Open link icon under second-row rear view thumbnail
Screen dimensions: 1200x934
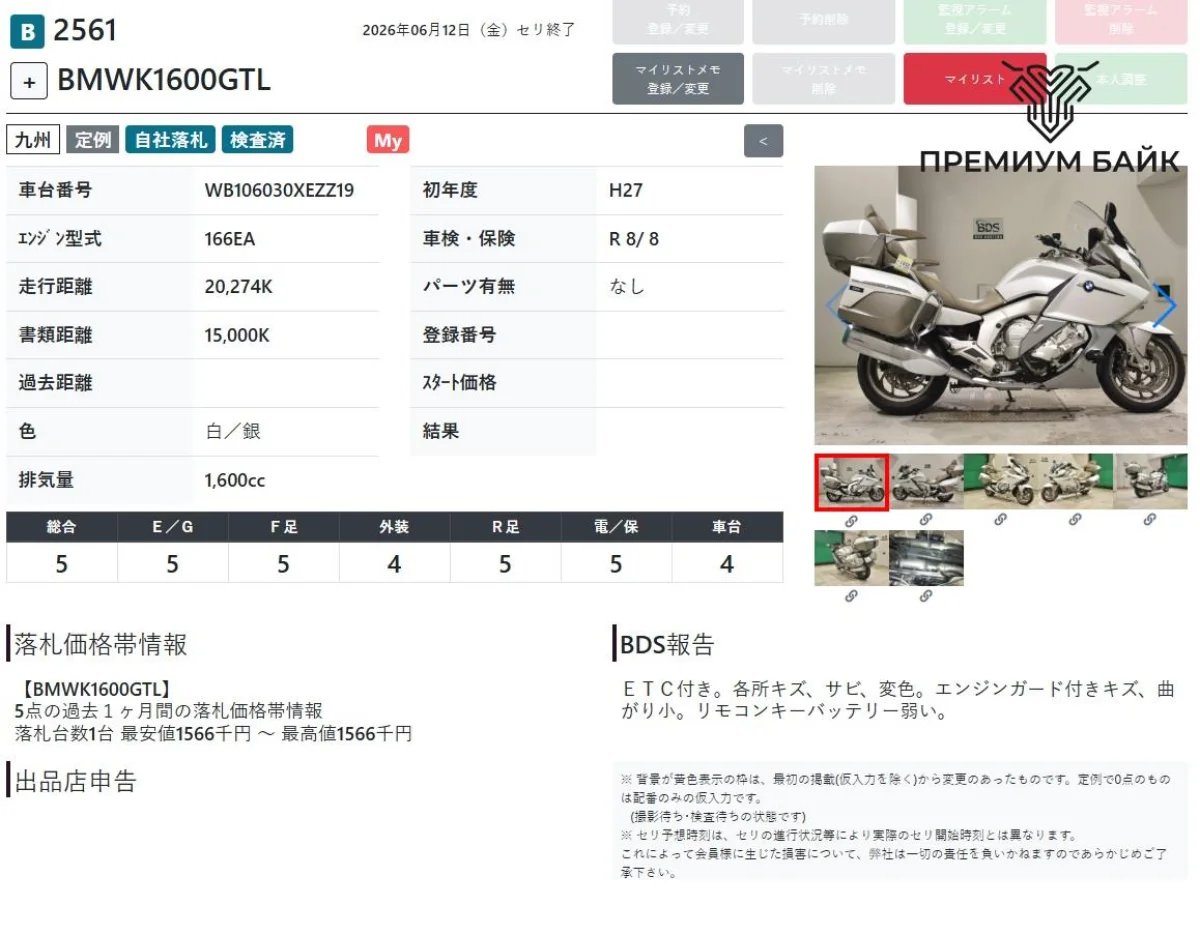click(x=851, y=596)
